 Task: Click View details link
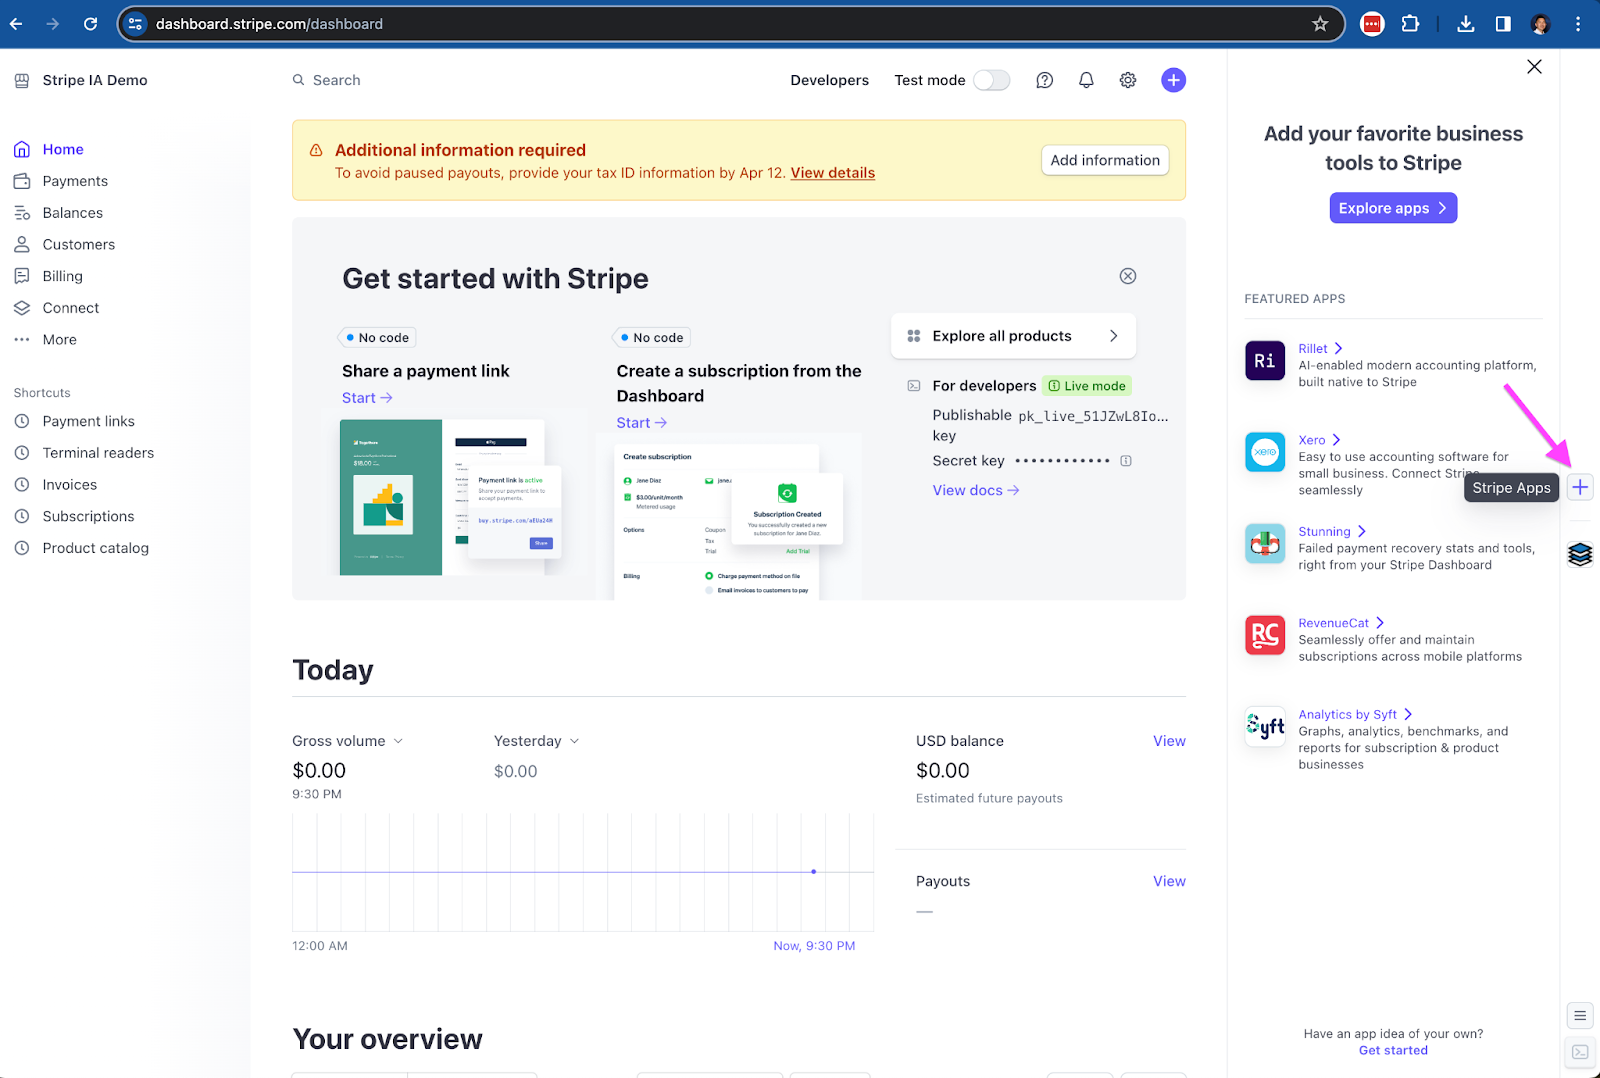832,173
